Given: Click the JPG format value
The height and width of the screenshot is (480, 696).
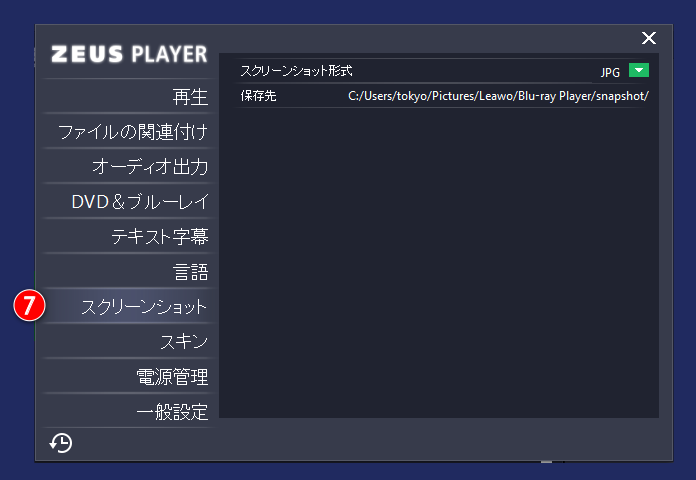Looking at the screenshot, I should tap(610, 72).
